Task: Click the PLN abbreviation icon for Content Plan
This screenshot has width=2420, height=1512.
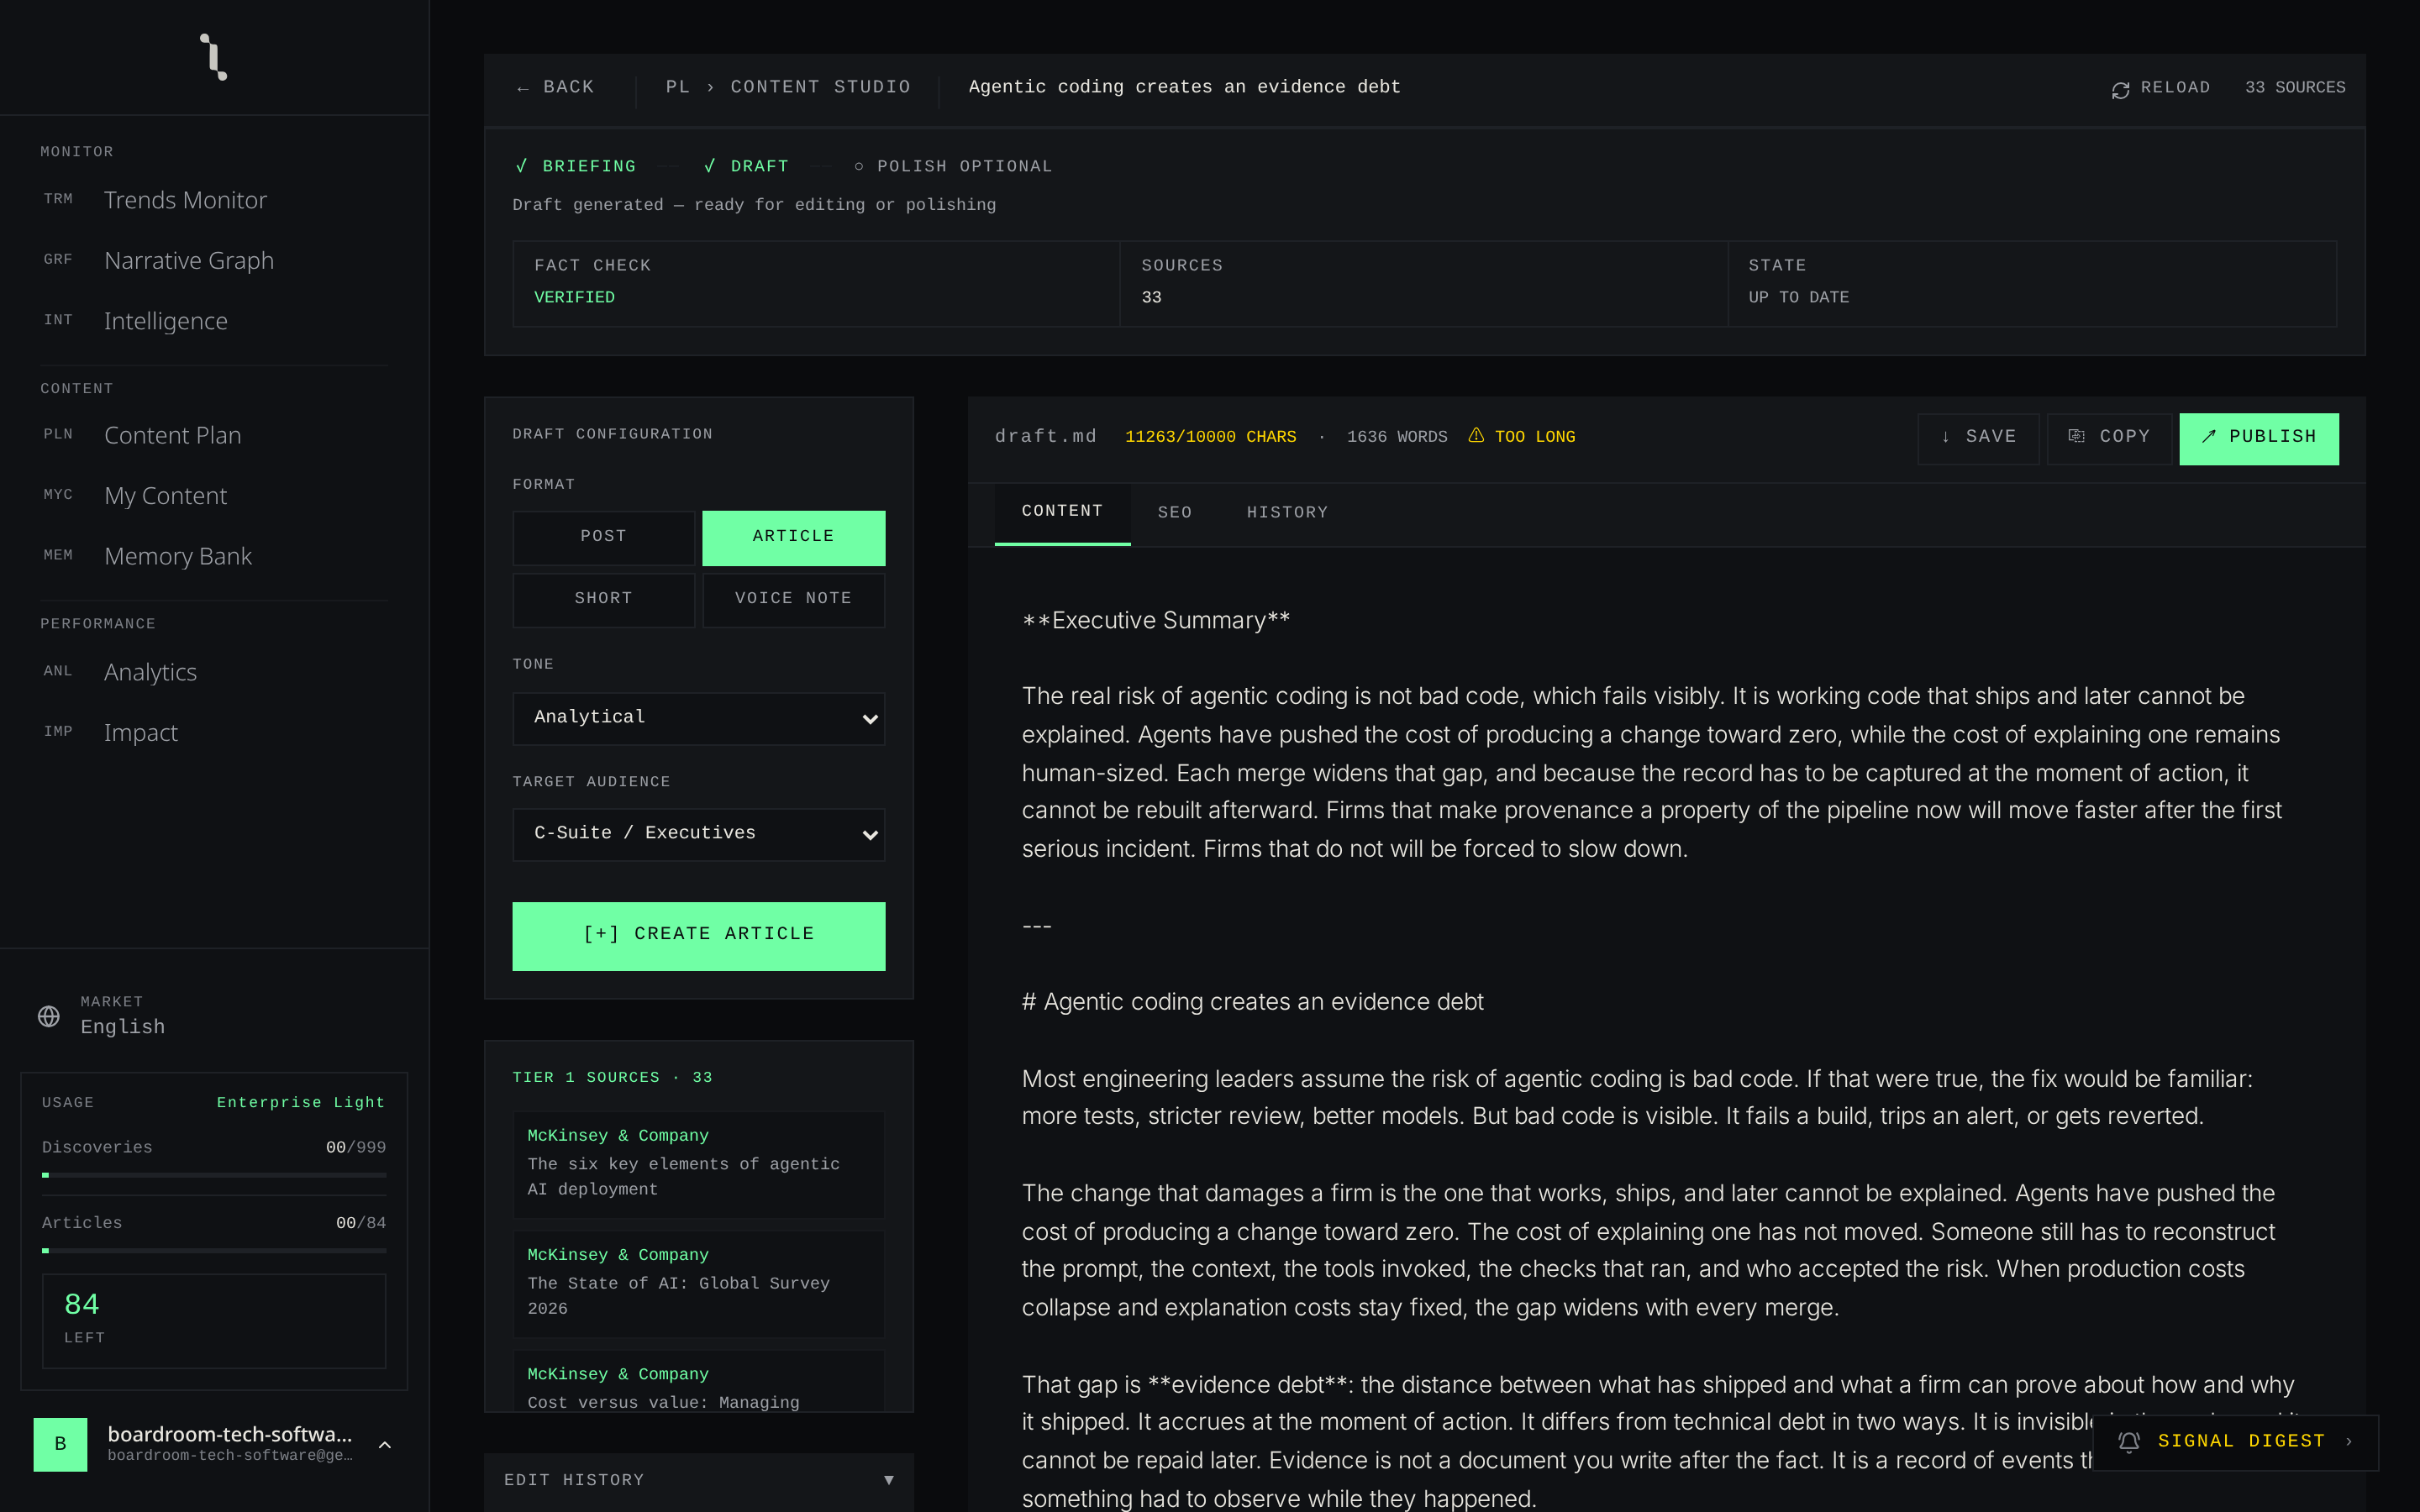Action: (58, 434)
